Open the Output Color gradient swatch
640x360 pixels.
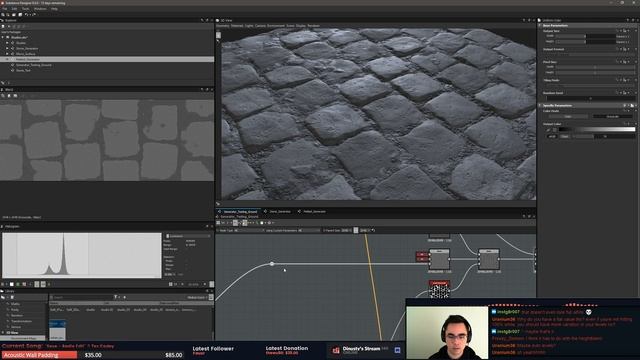click(598, 129)
